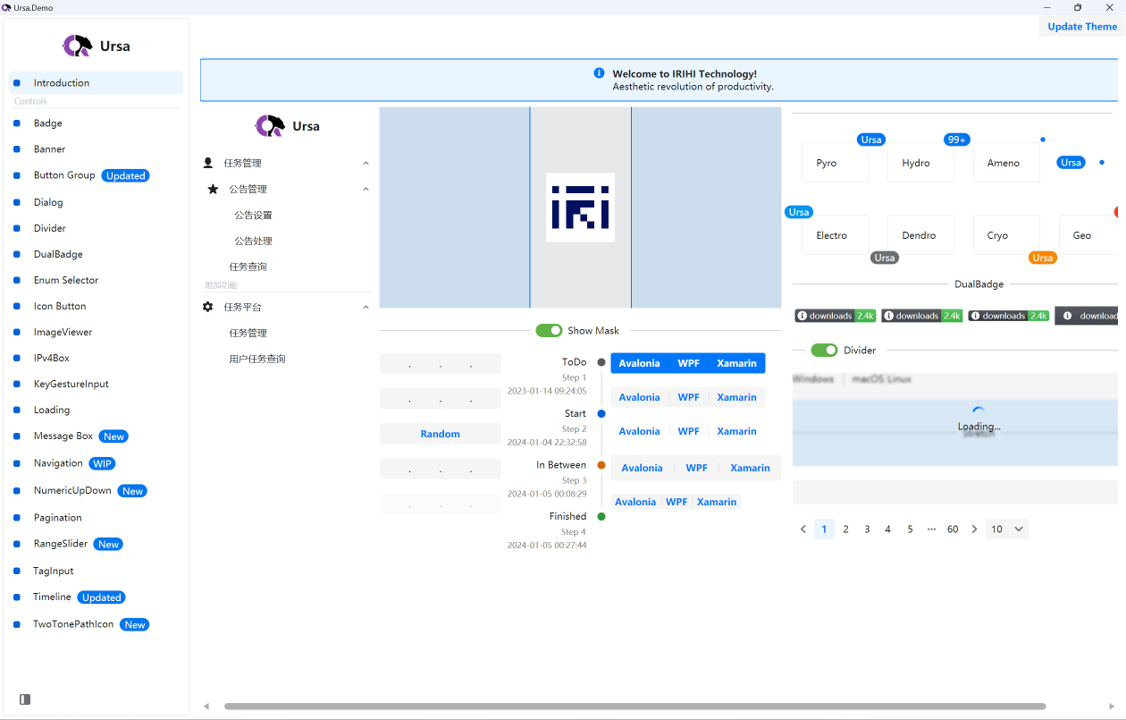
Task: Select Timeline in the sidebar
Action: (x=52, y=597)
